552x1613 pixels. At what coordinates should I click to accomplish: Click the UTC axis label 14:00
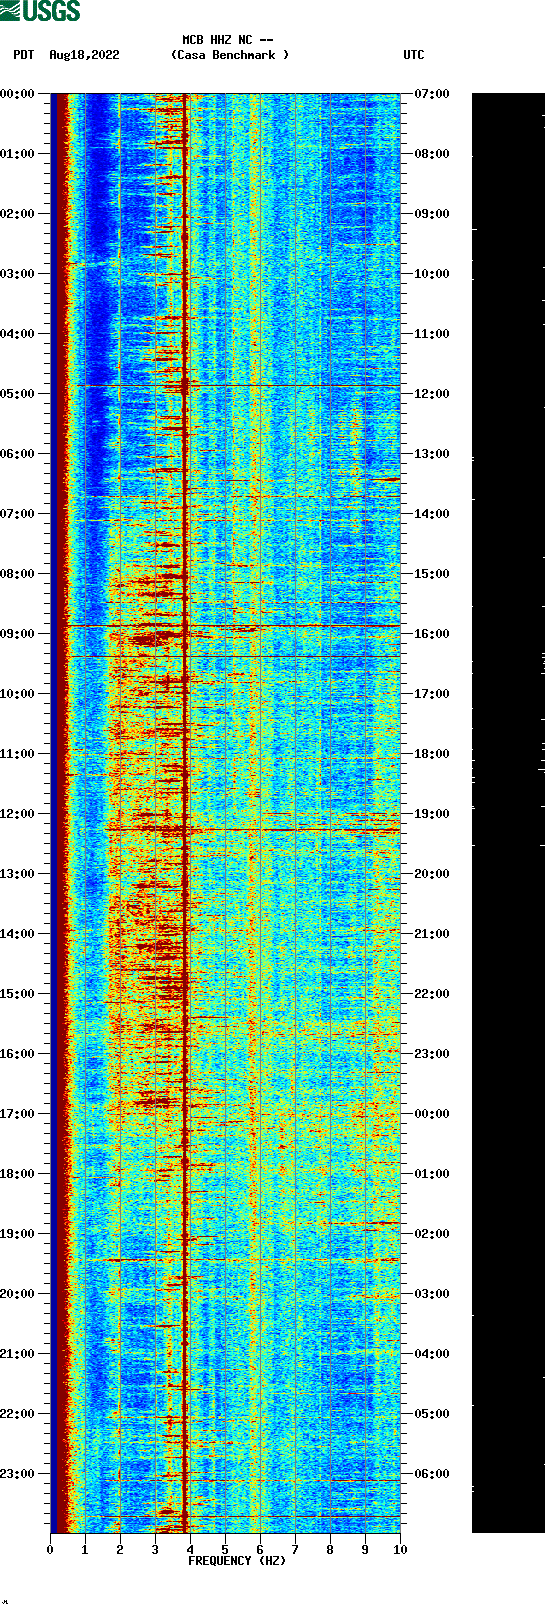[432, 514]
